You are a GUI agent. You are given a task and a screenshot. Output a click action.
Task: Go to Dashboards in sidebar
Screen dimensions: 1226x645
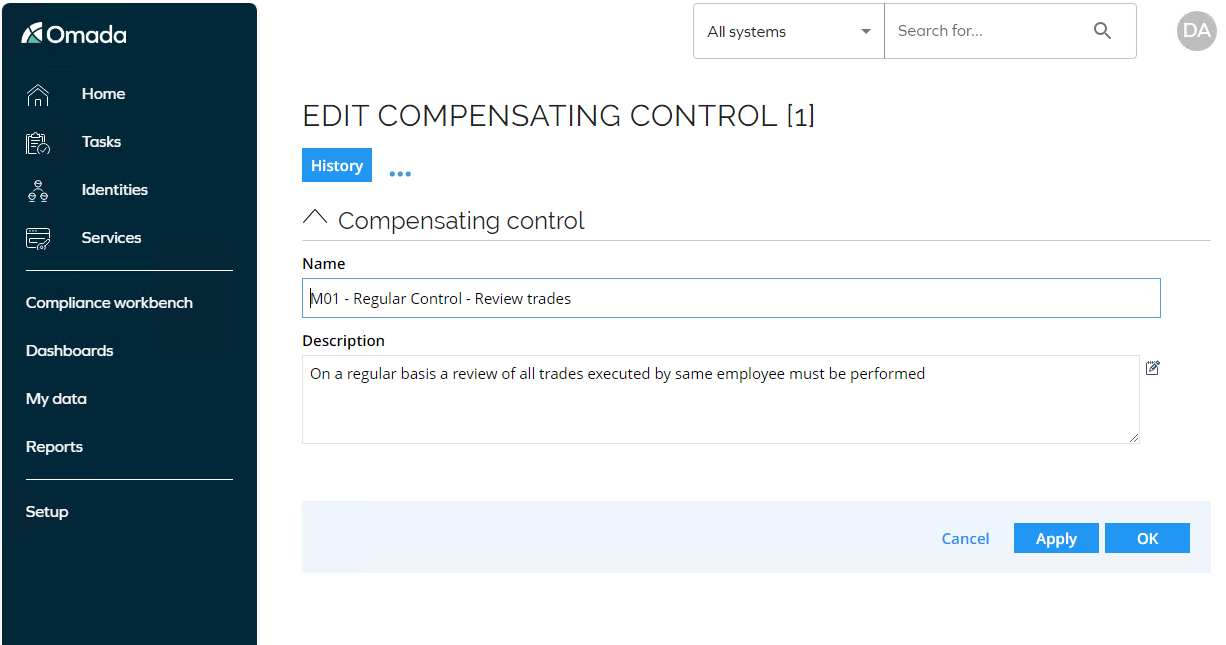[x=69, y=350]
